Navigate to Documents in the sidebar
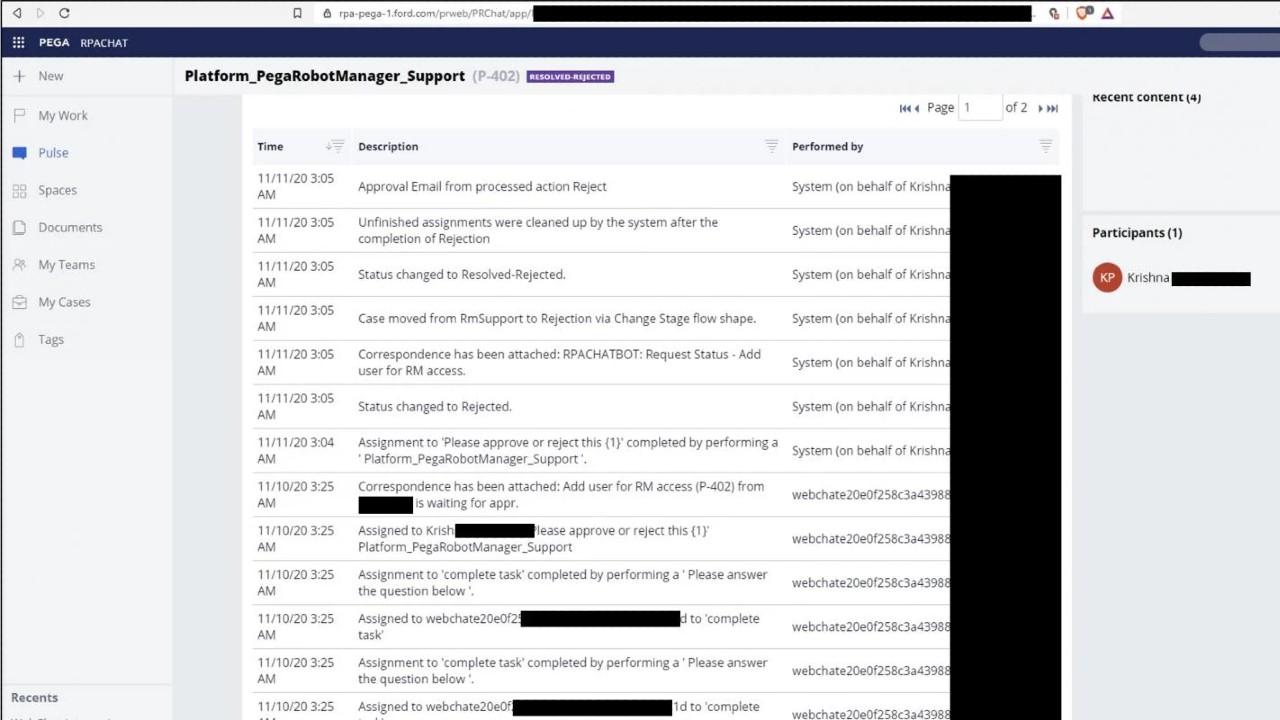 (70, 227)
